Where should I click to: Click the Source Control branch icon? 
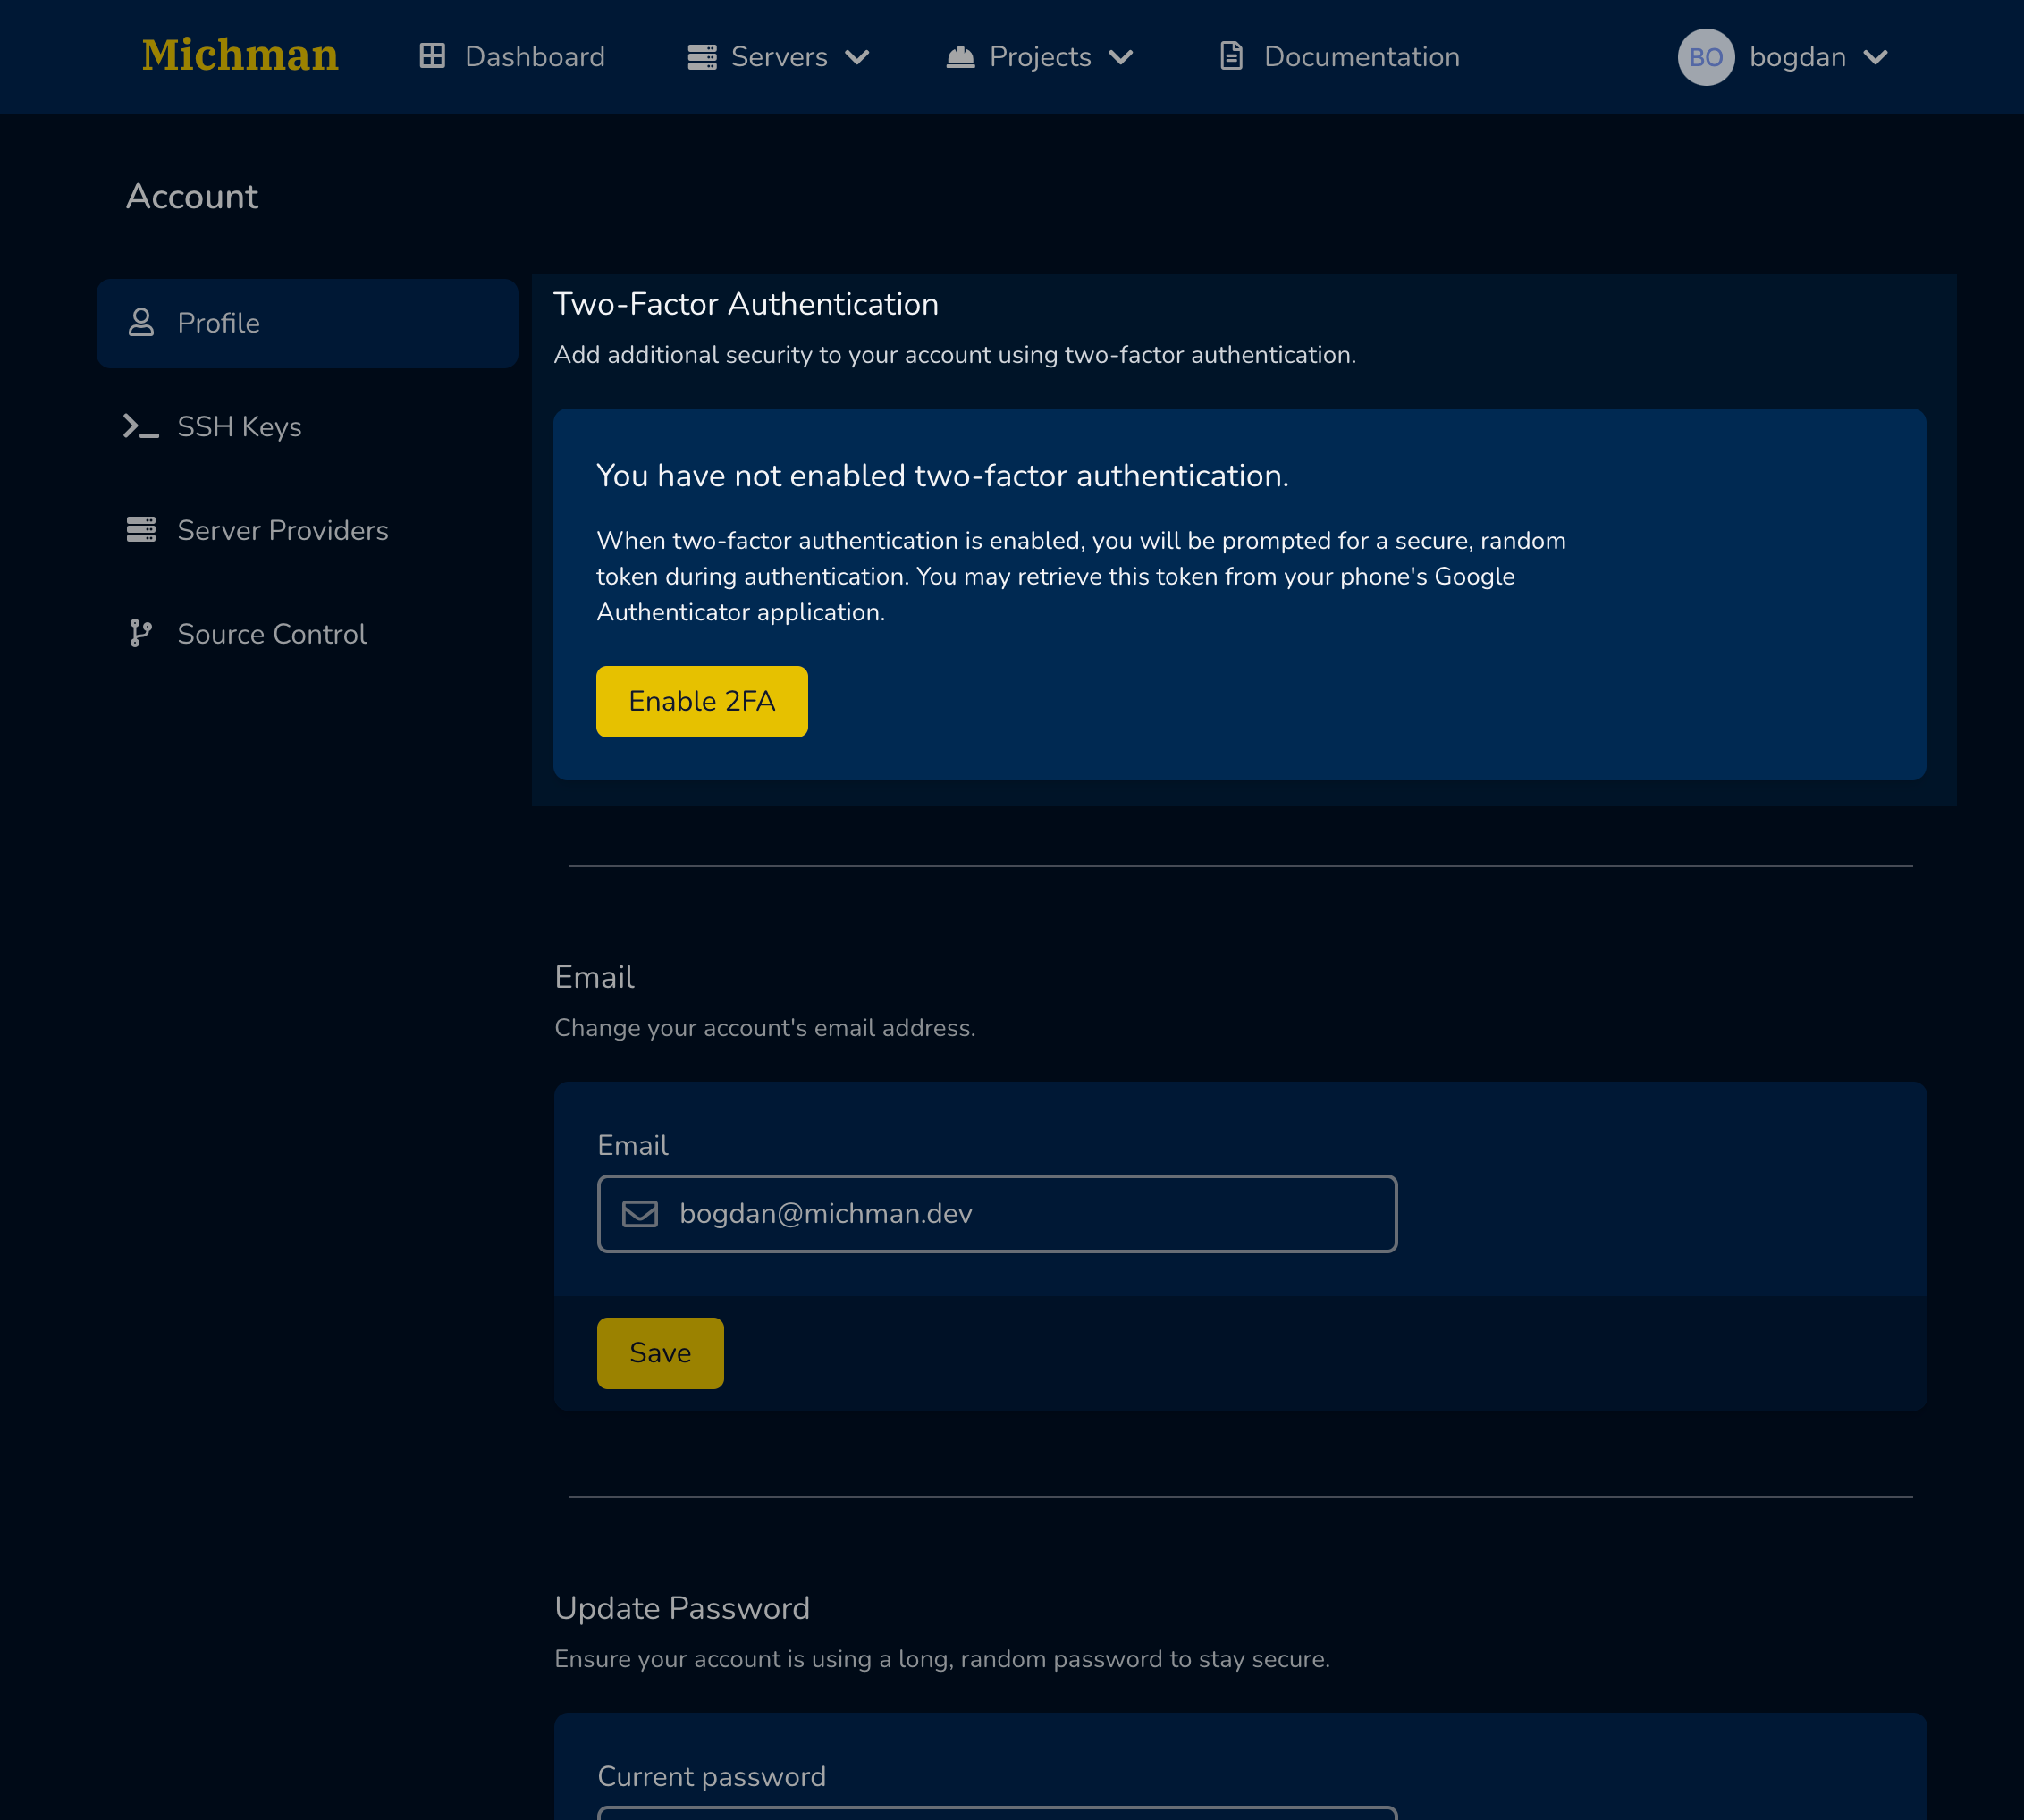click(141, 633)
